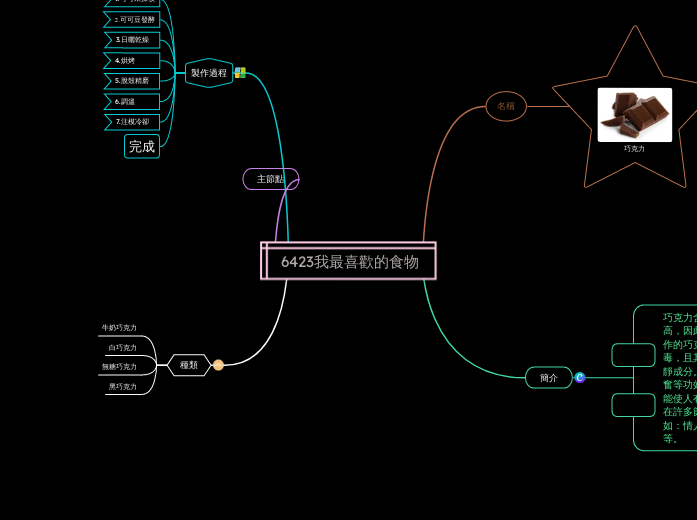Select the 3.日曬乾燥 step node
Viewport: 697px width, 520px height.
click(132, 40)
